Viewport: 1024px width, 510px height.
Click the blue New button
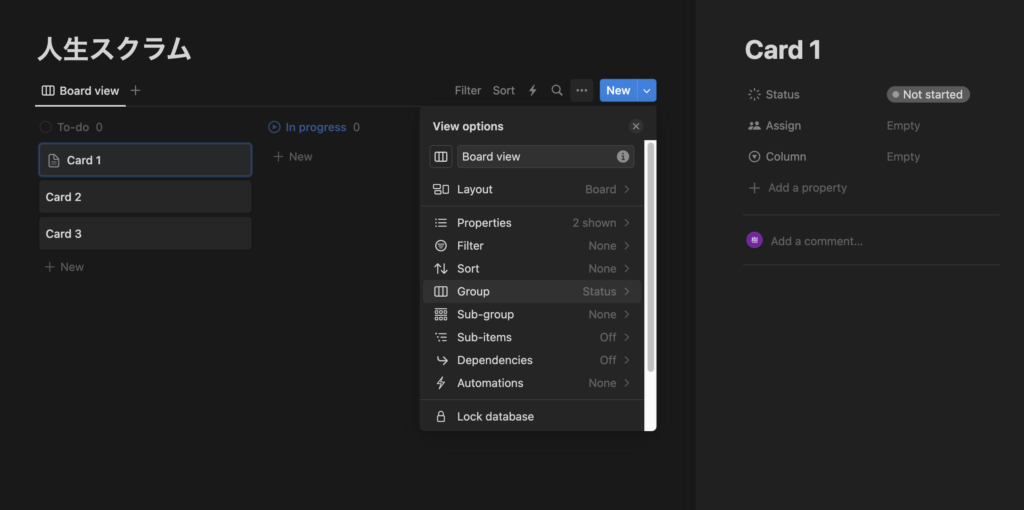(617, 91)
